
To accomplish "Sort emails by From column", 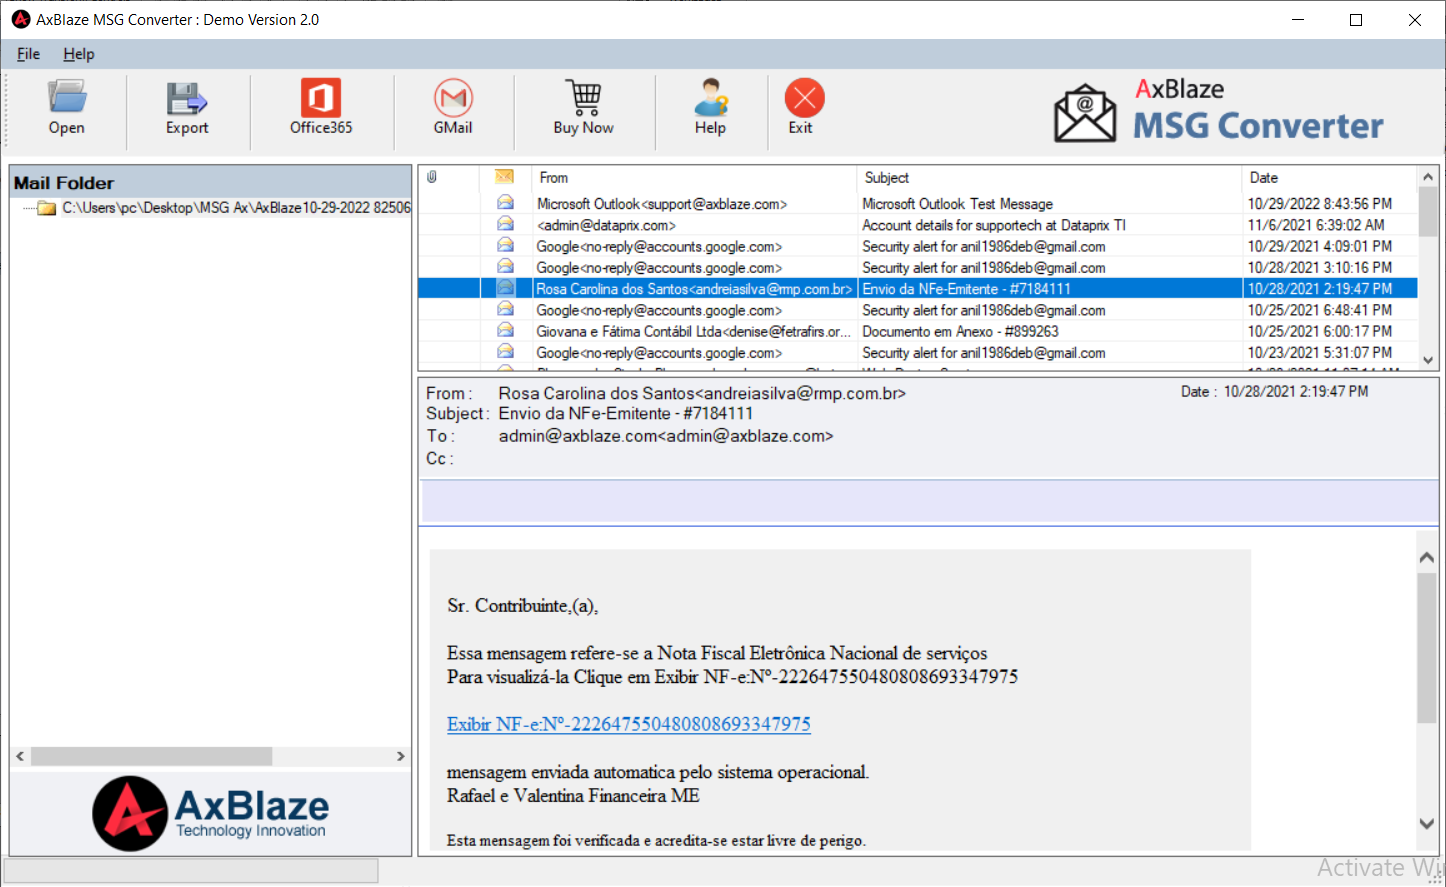I will tap(554, 178).
